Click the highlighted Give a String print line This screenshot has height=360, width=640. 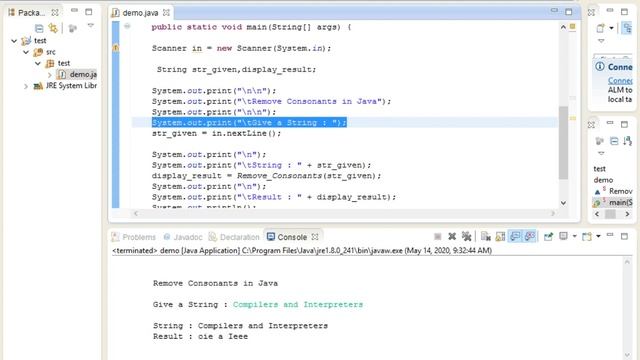click(x=249, y=122)
